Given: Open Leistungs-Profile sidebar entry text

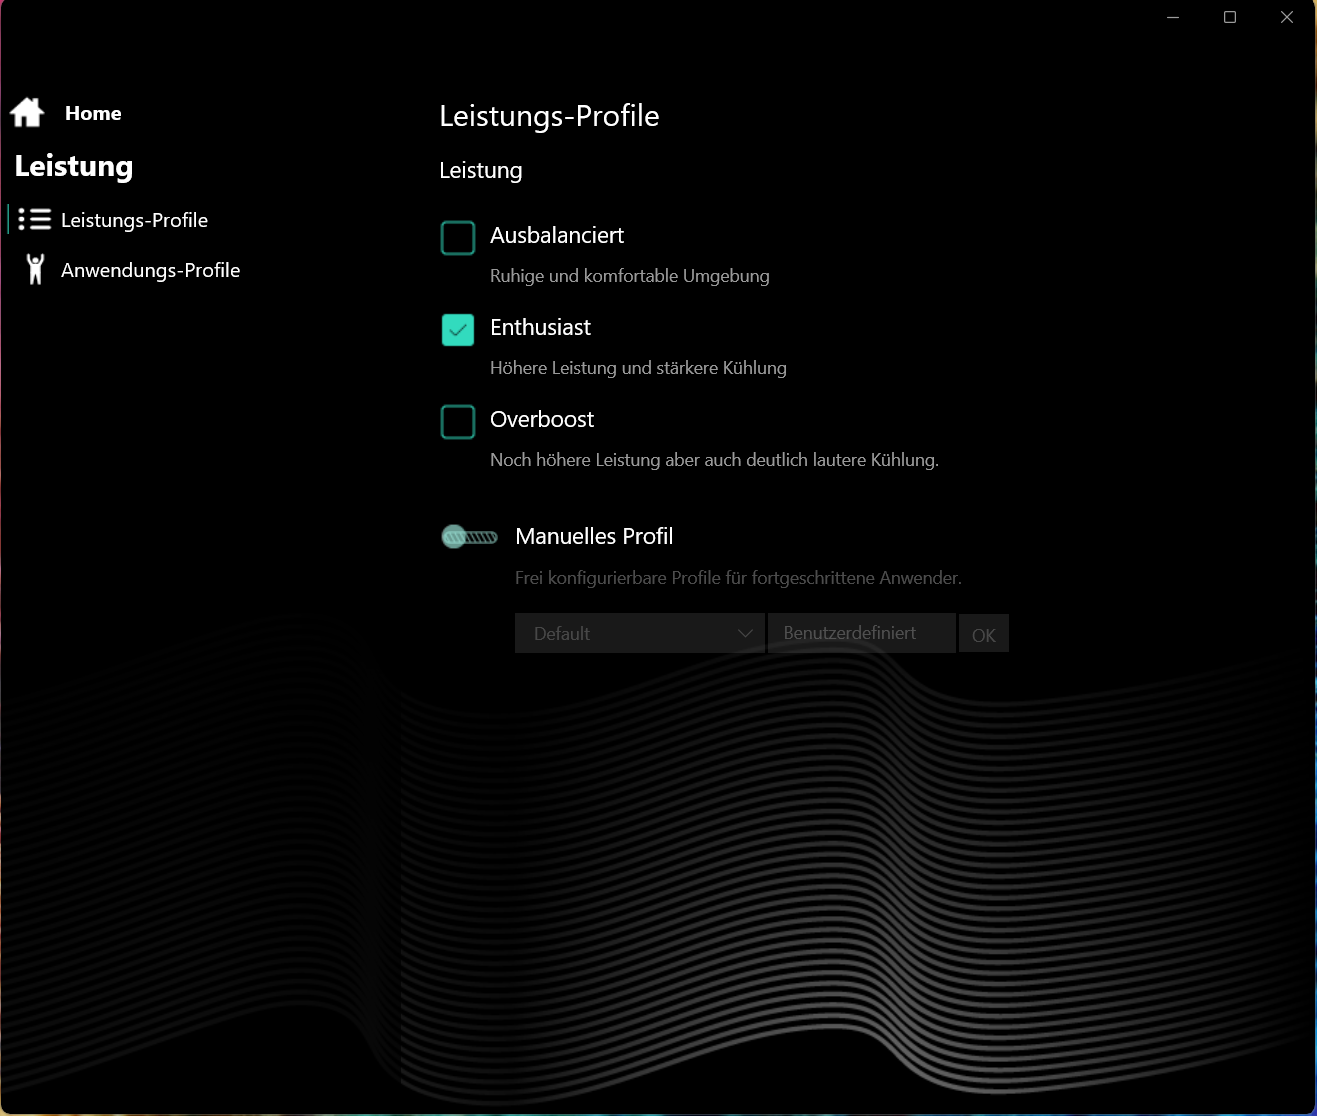Looking at the screenshot, I should coord(134,220).
